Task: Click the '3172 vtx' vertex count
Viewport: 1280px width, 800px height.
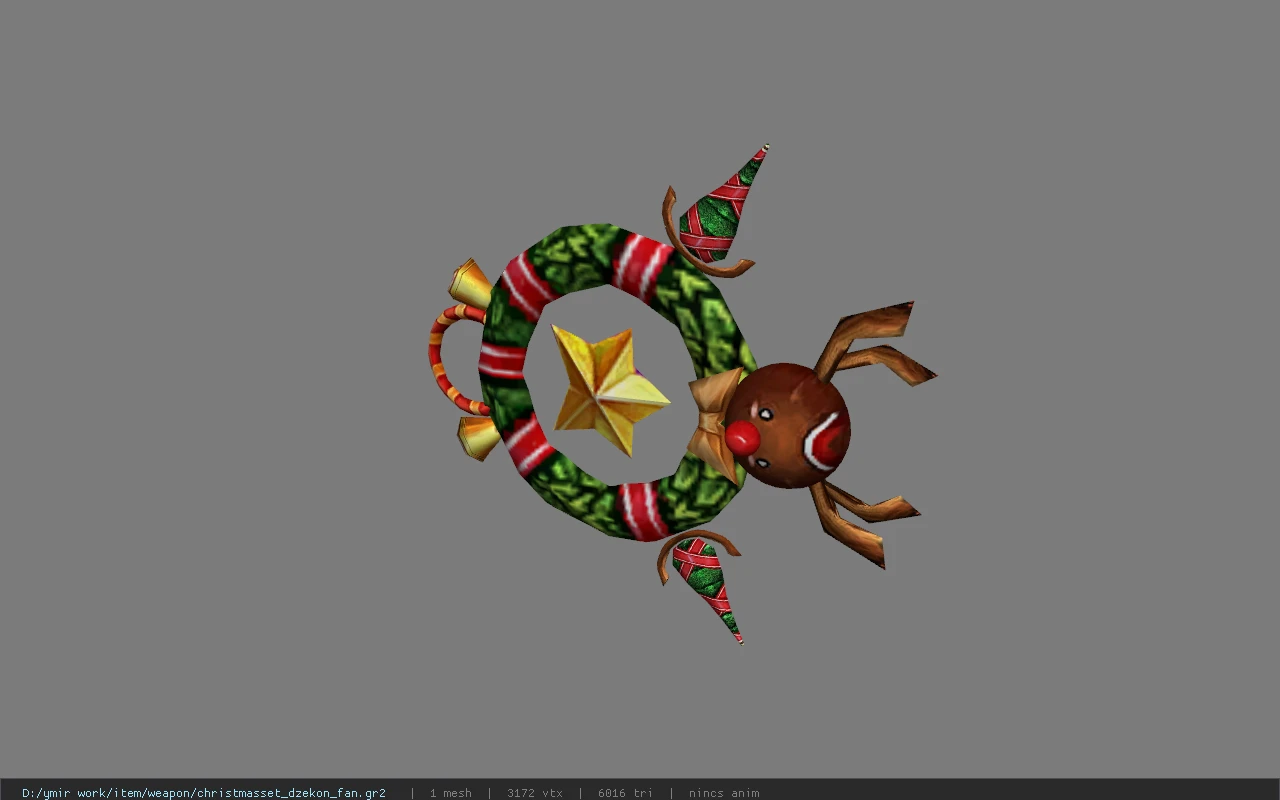Action: pyautogui.click(x=534, y=793)
